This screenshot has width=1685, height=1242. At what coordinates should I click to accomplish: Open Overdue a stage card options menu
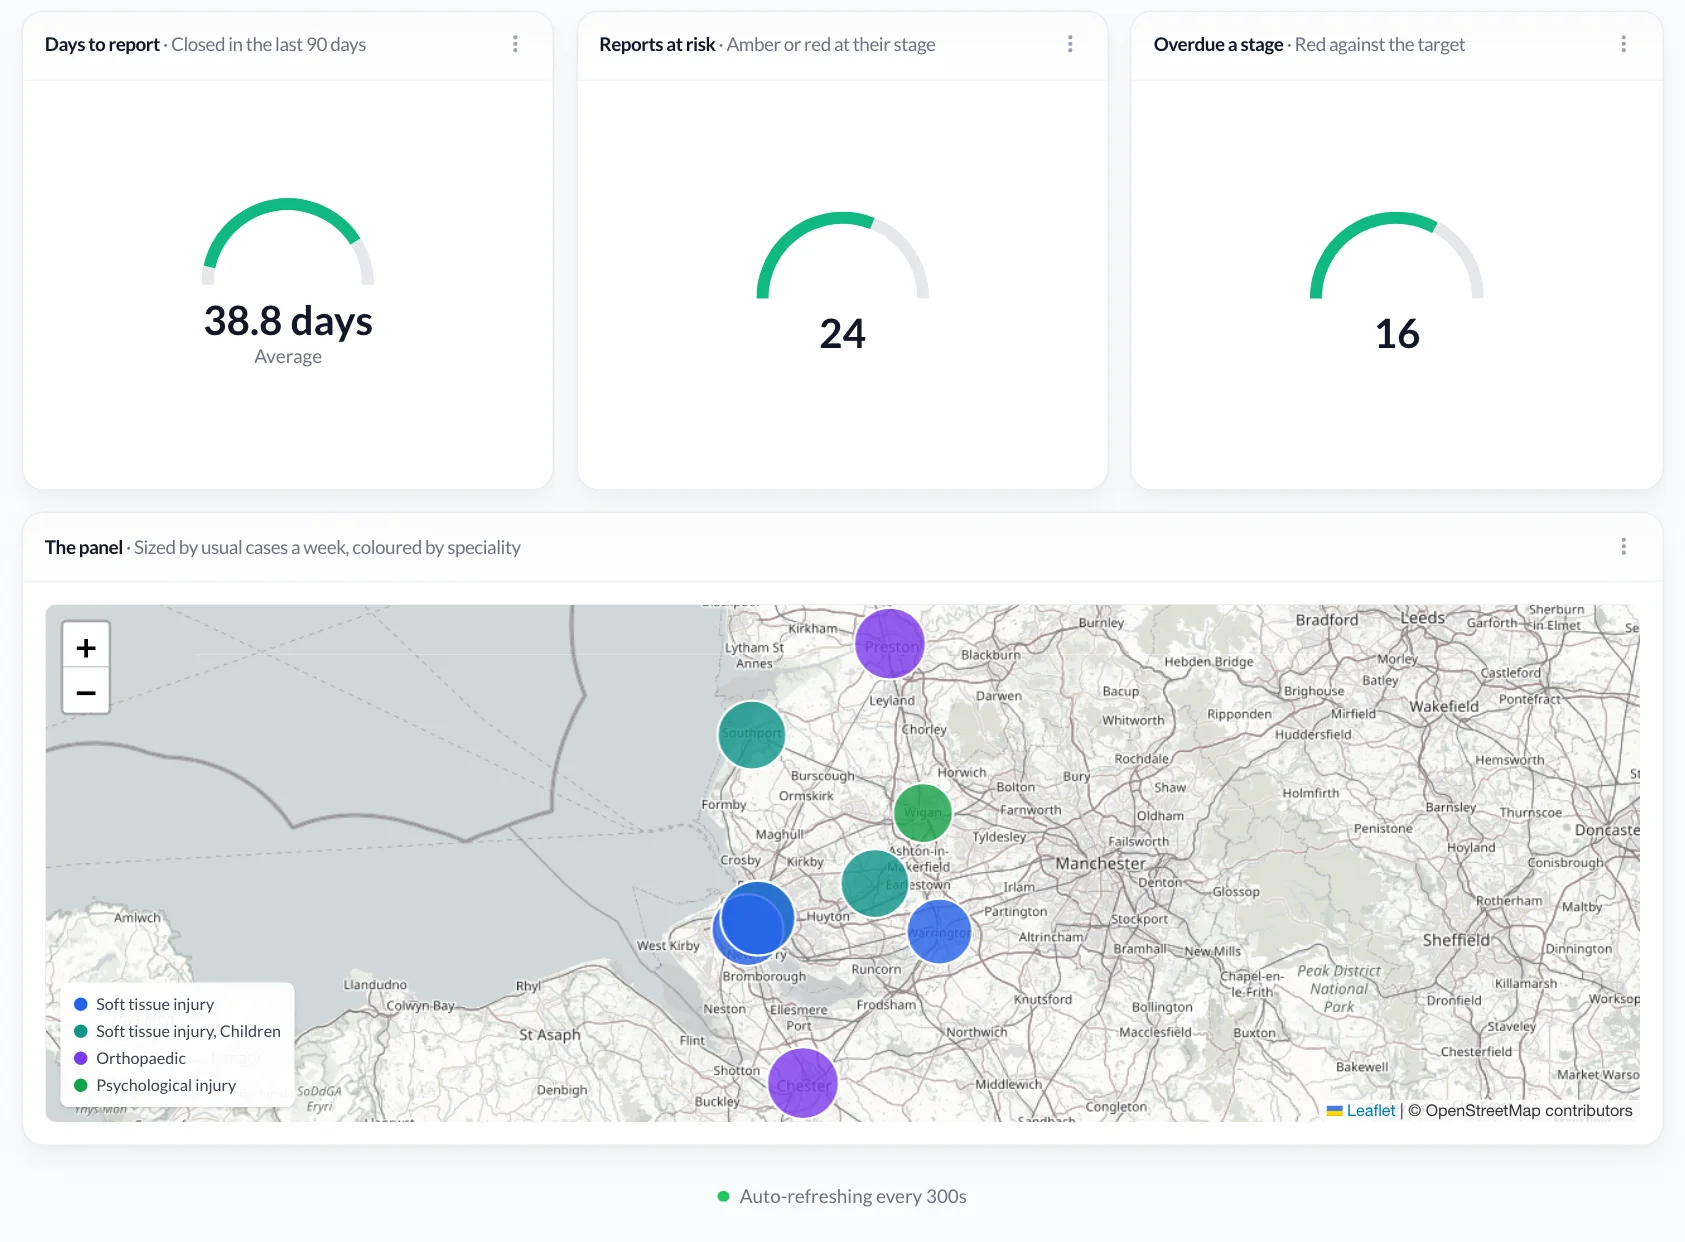click(1623, 44)
